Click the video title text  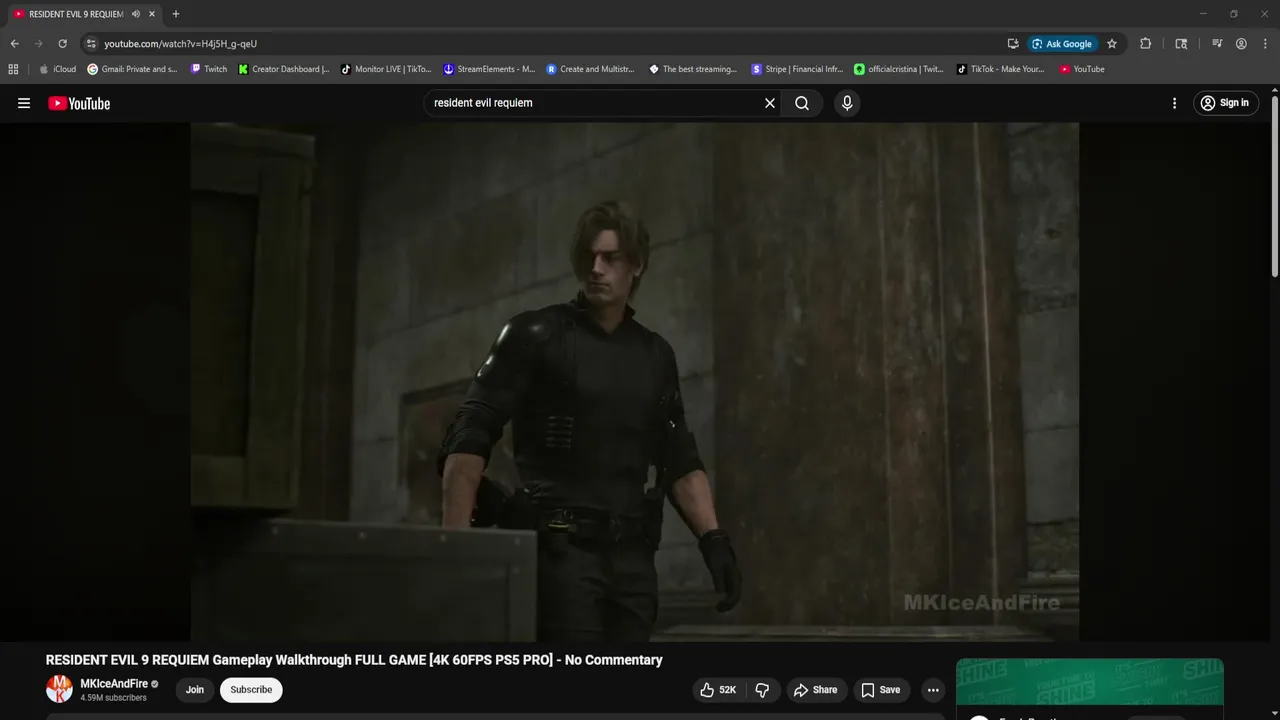click(x=354, y=660)
